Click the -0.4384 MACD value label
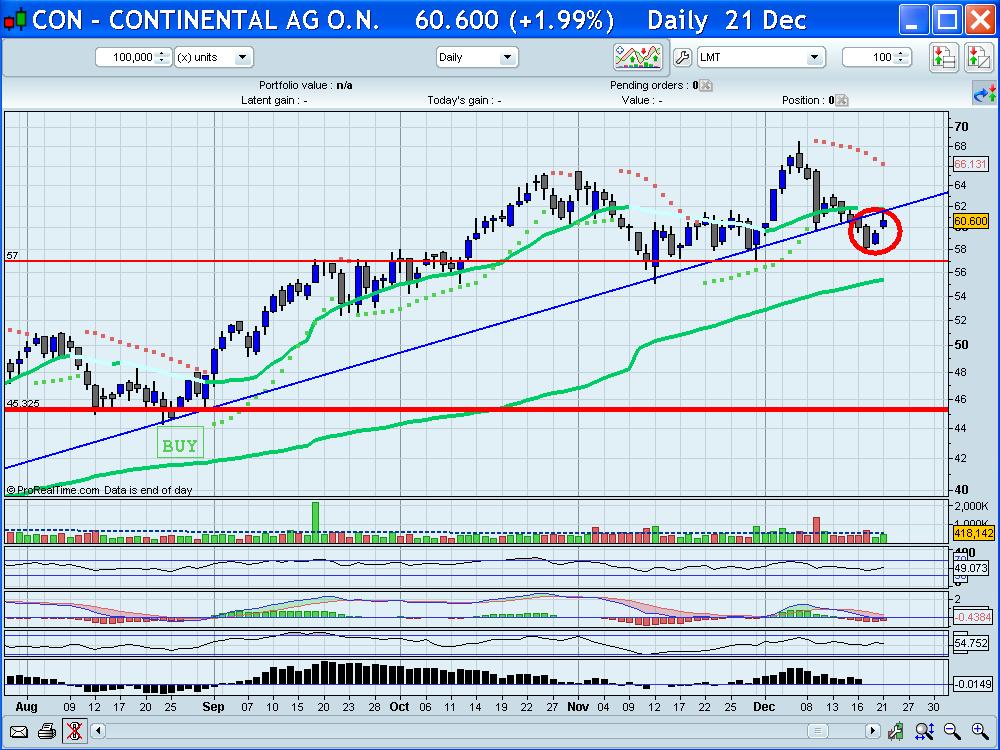The height and width of the screenshot is (750, 1000). point(972,617)
